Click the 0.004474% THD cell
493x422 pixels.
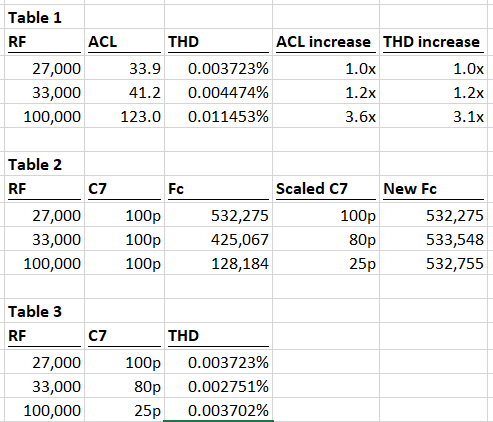(x=218, y=92)
